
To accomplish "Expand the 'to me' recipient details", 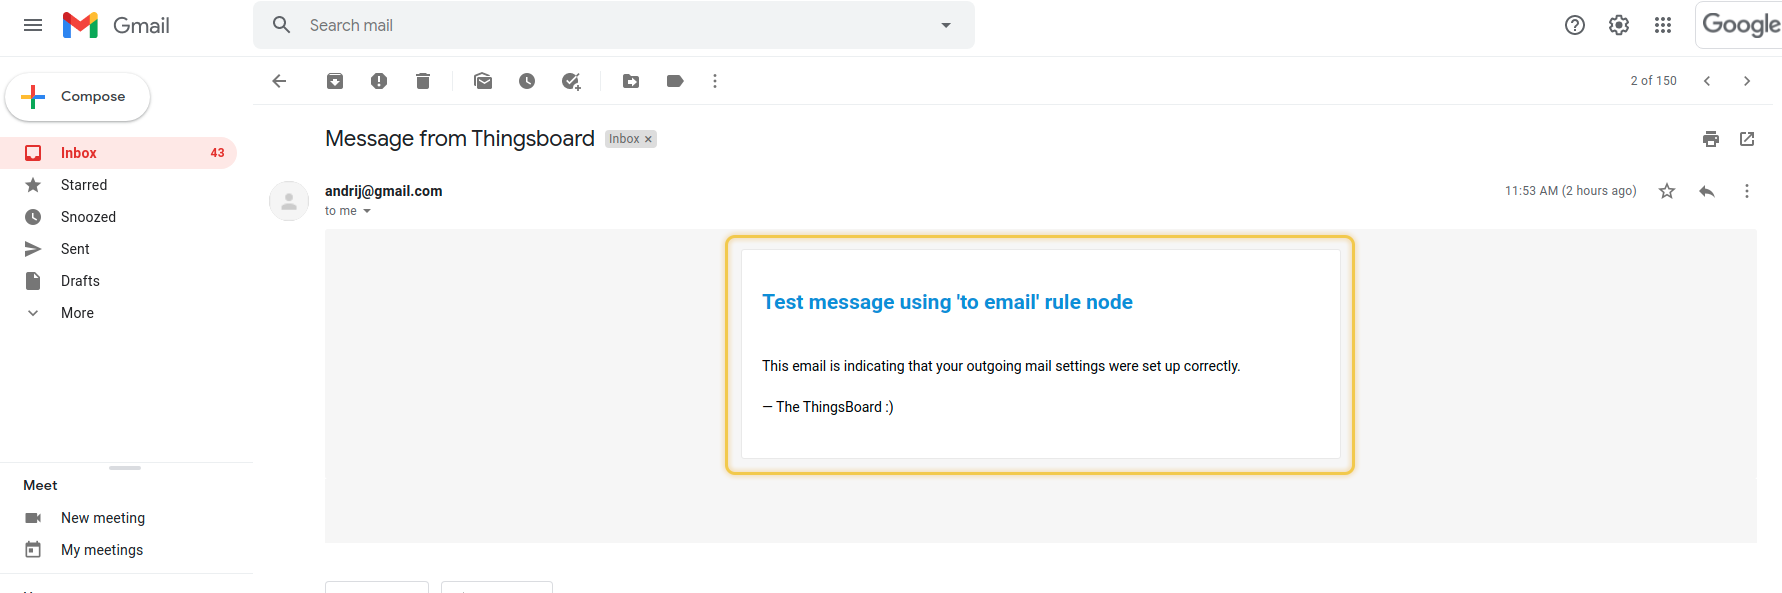I will [x=367, y=211].
